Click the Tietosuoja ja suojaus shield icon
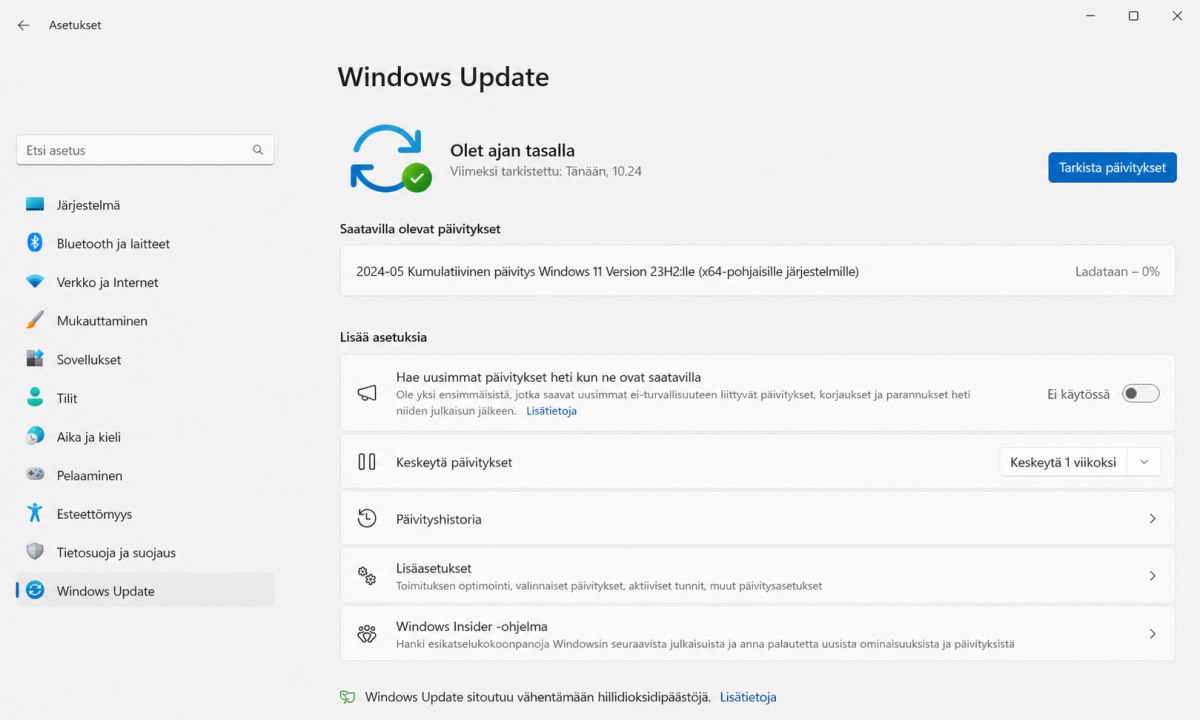This screenshot has width=1200, height=720. (35, 552)
